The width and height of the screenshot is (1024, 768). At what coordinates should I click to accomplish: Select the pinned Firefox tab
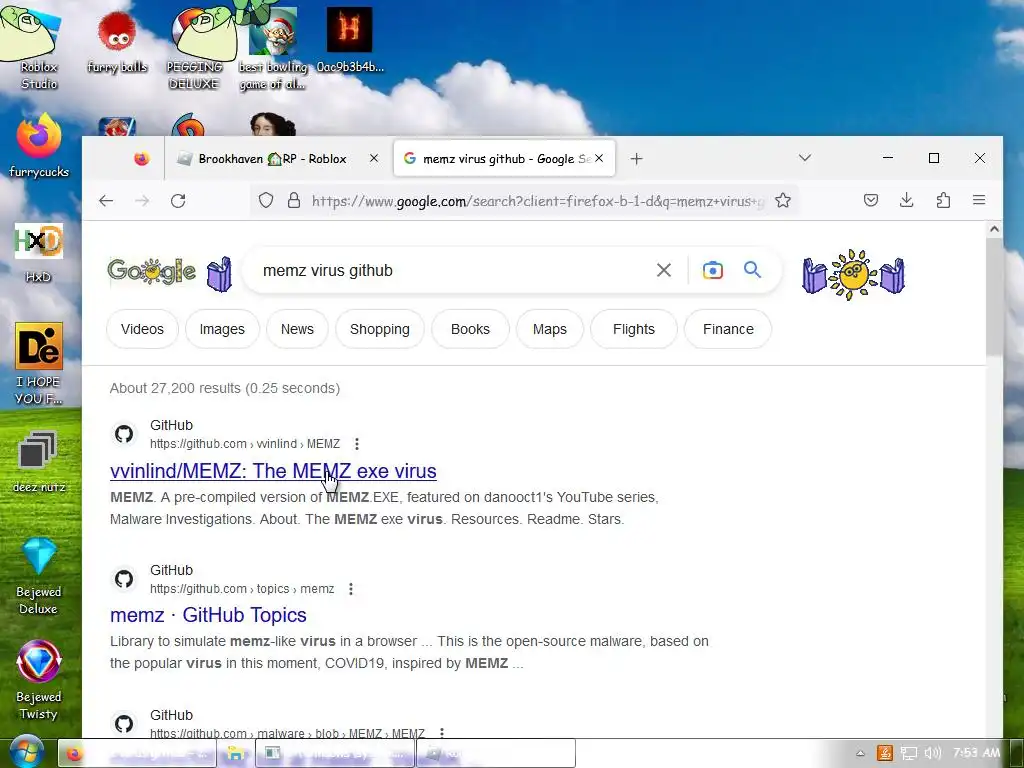(141, 159)
